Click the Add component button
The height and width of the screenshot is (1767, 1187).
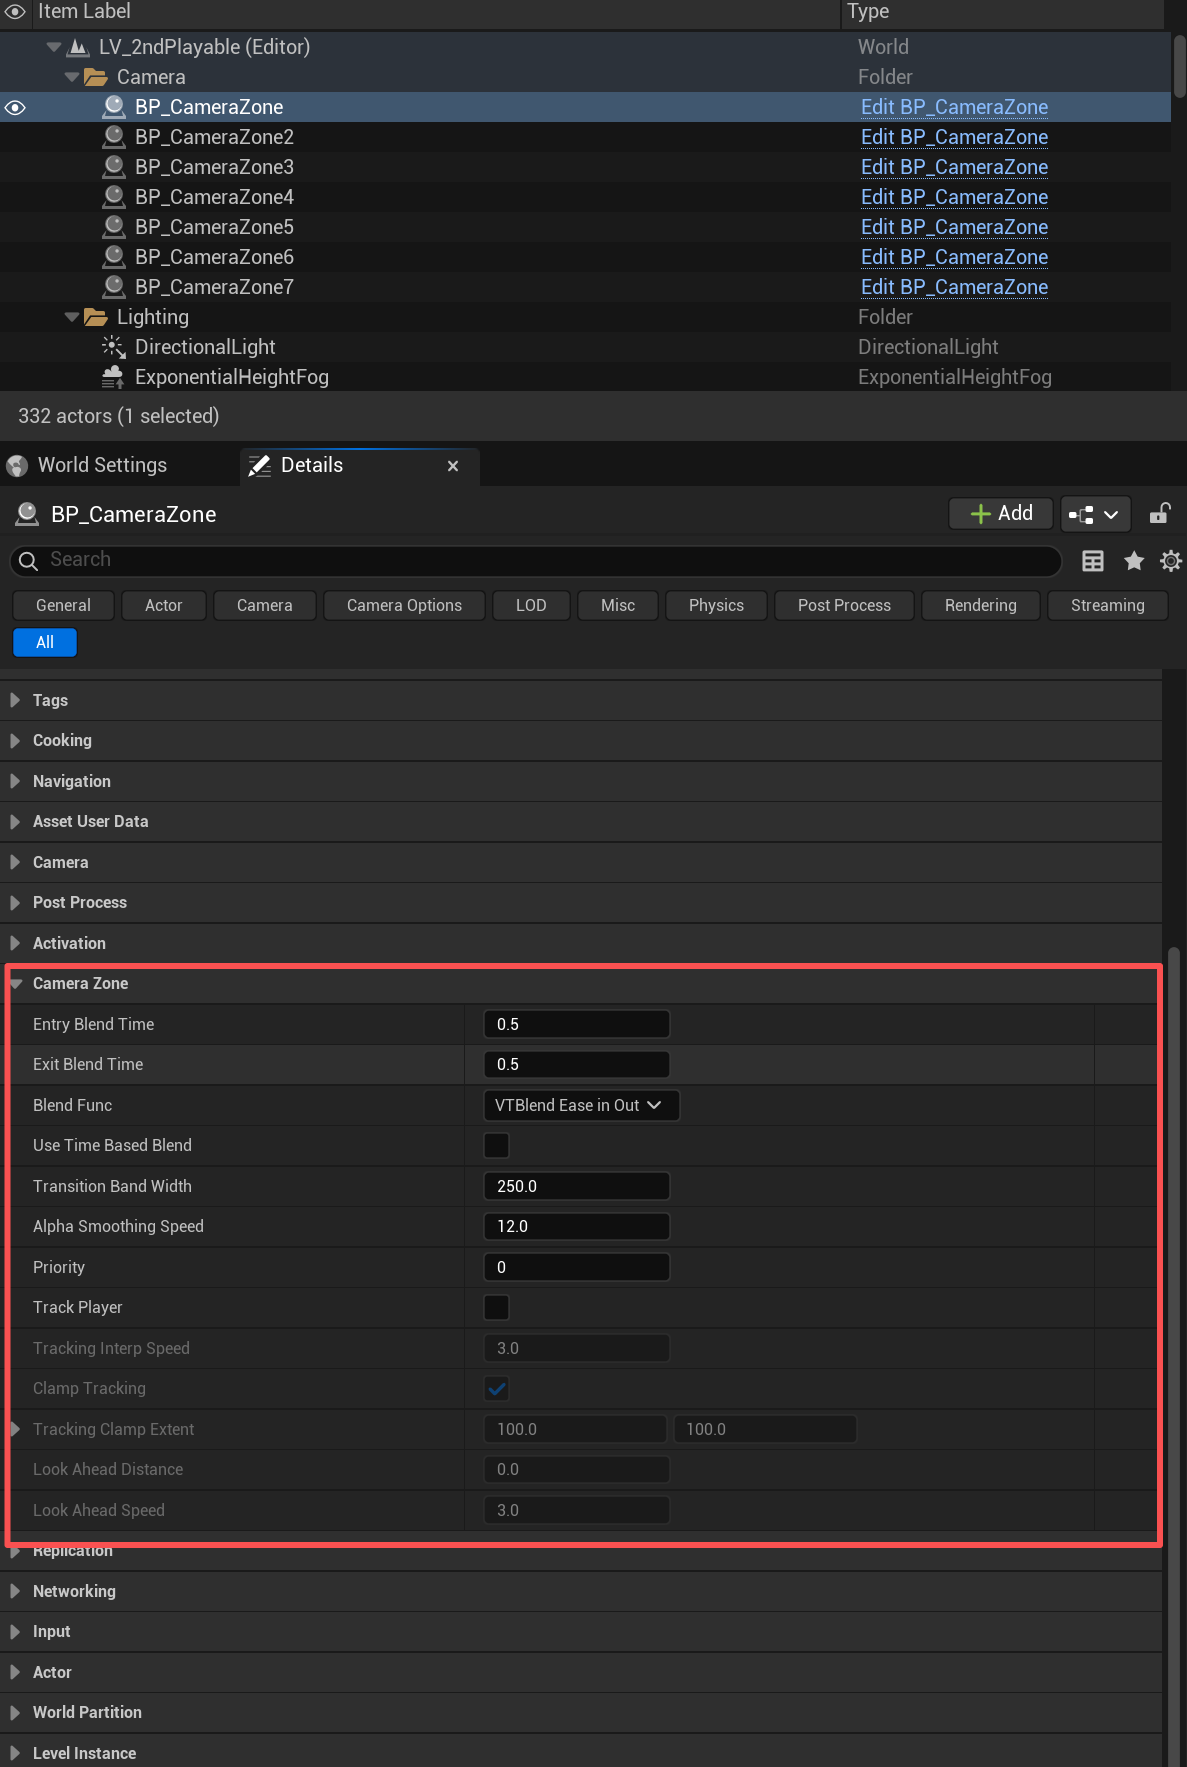pos(1001,514)
